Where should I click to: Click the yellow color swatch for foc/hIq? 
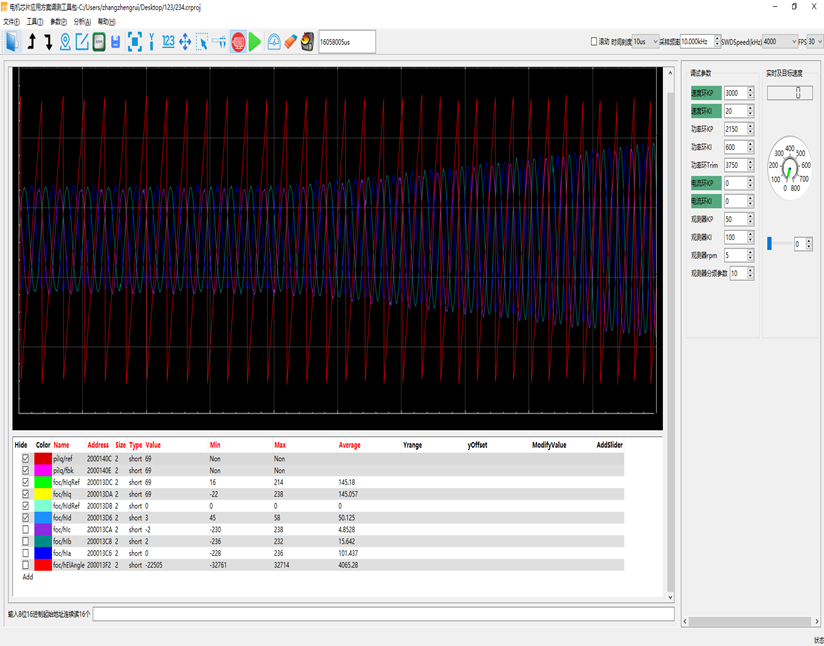pos(43,494)
